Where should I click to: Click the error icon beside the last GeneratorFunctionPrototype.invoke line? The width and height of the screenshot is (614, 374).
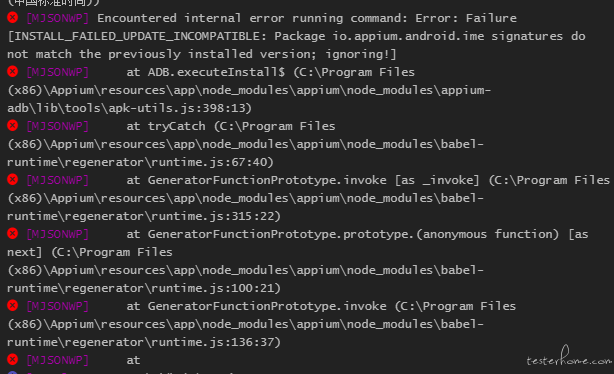13,305
